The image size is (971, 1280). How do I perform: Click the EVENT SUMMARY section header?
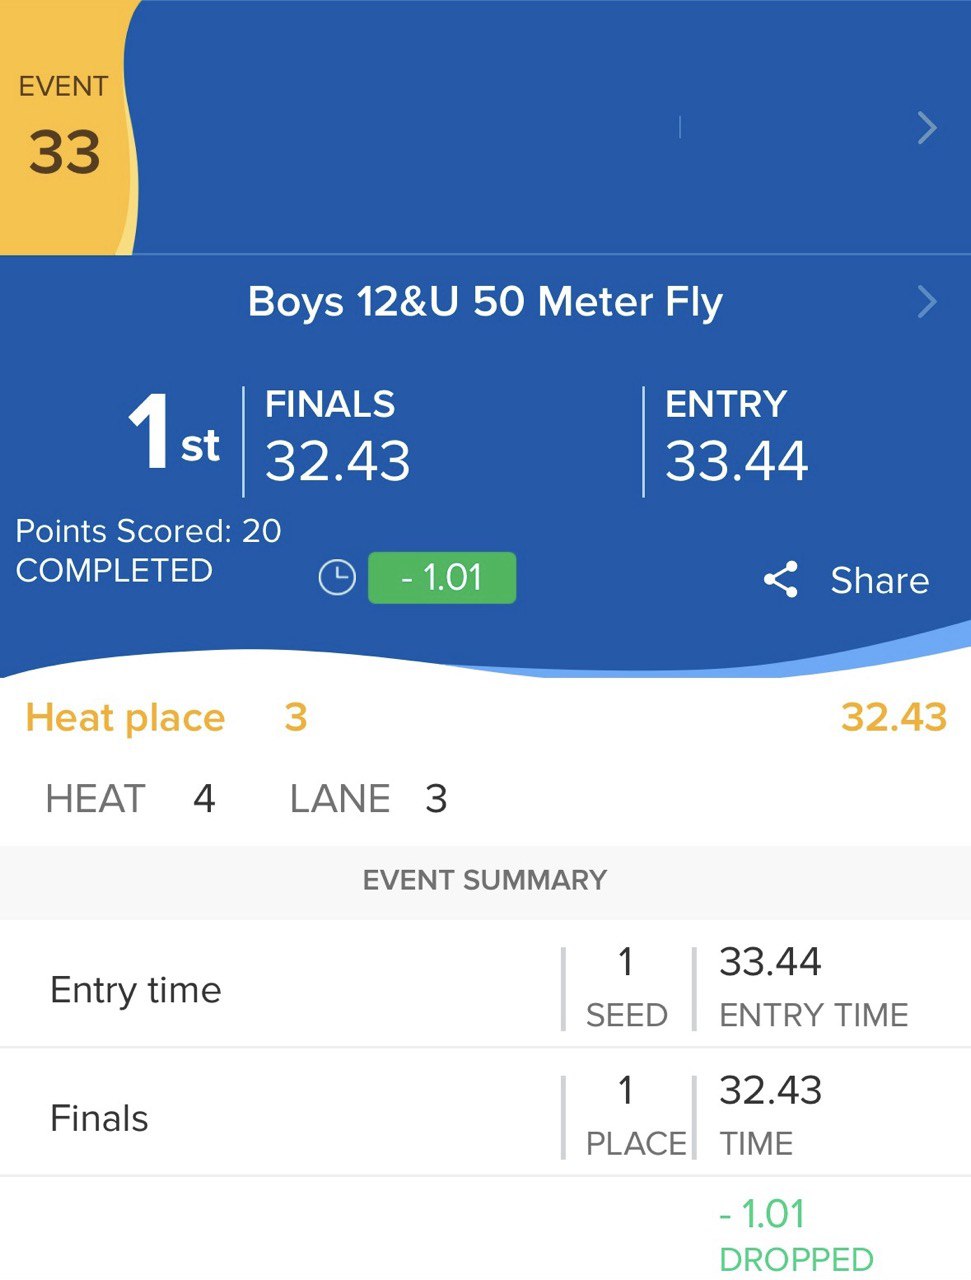tap(485, 880)
